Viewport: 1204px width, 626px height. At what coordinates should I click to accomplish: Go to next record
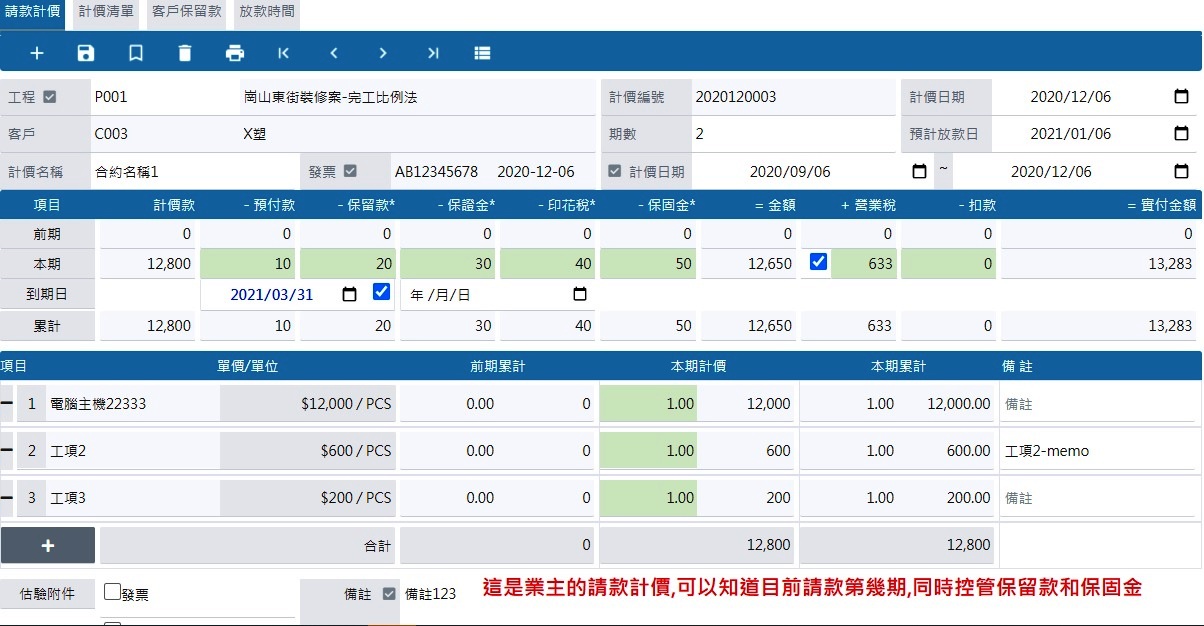pos(383,53)
